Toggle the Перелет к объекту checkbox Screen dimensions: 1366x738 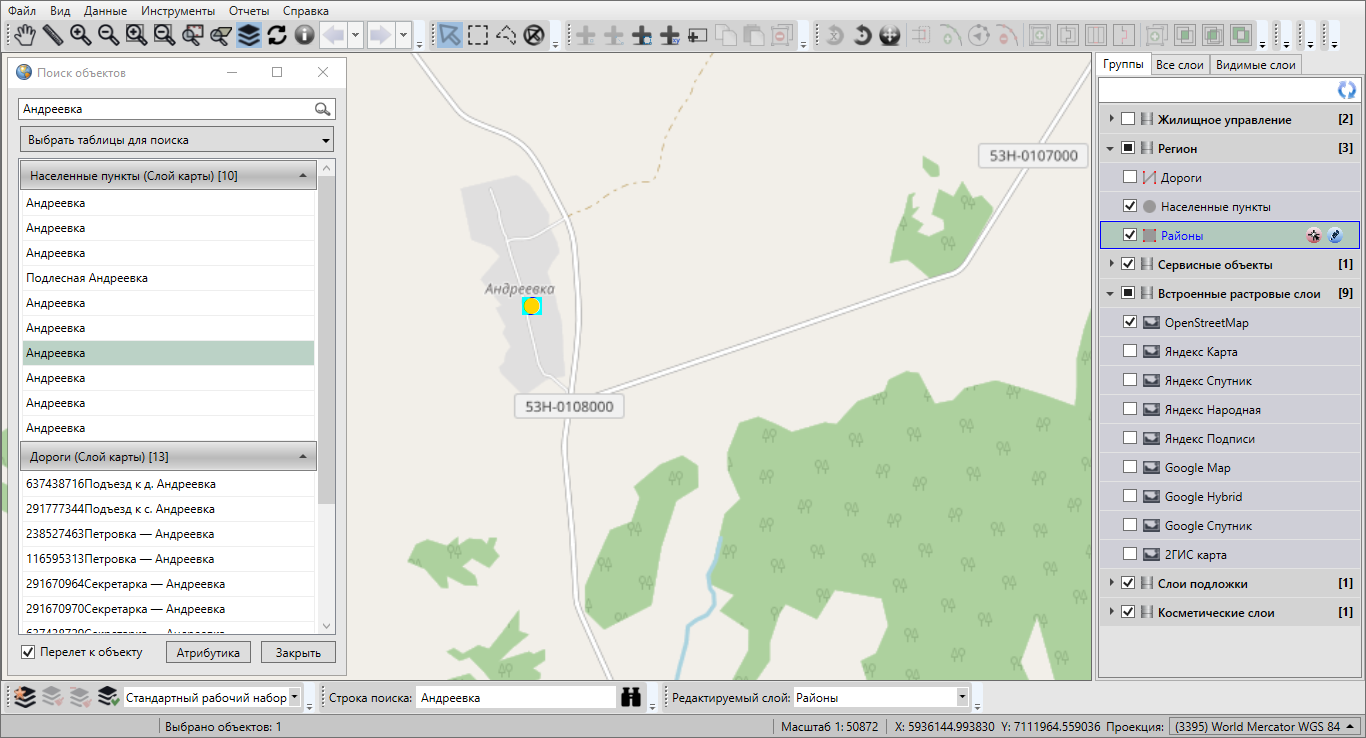pos(28,652)
